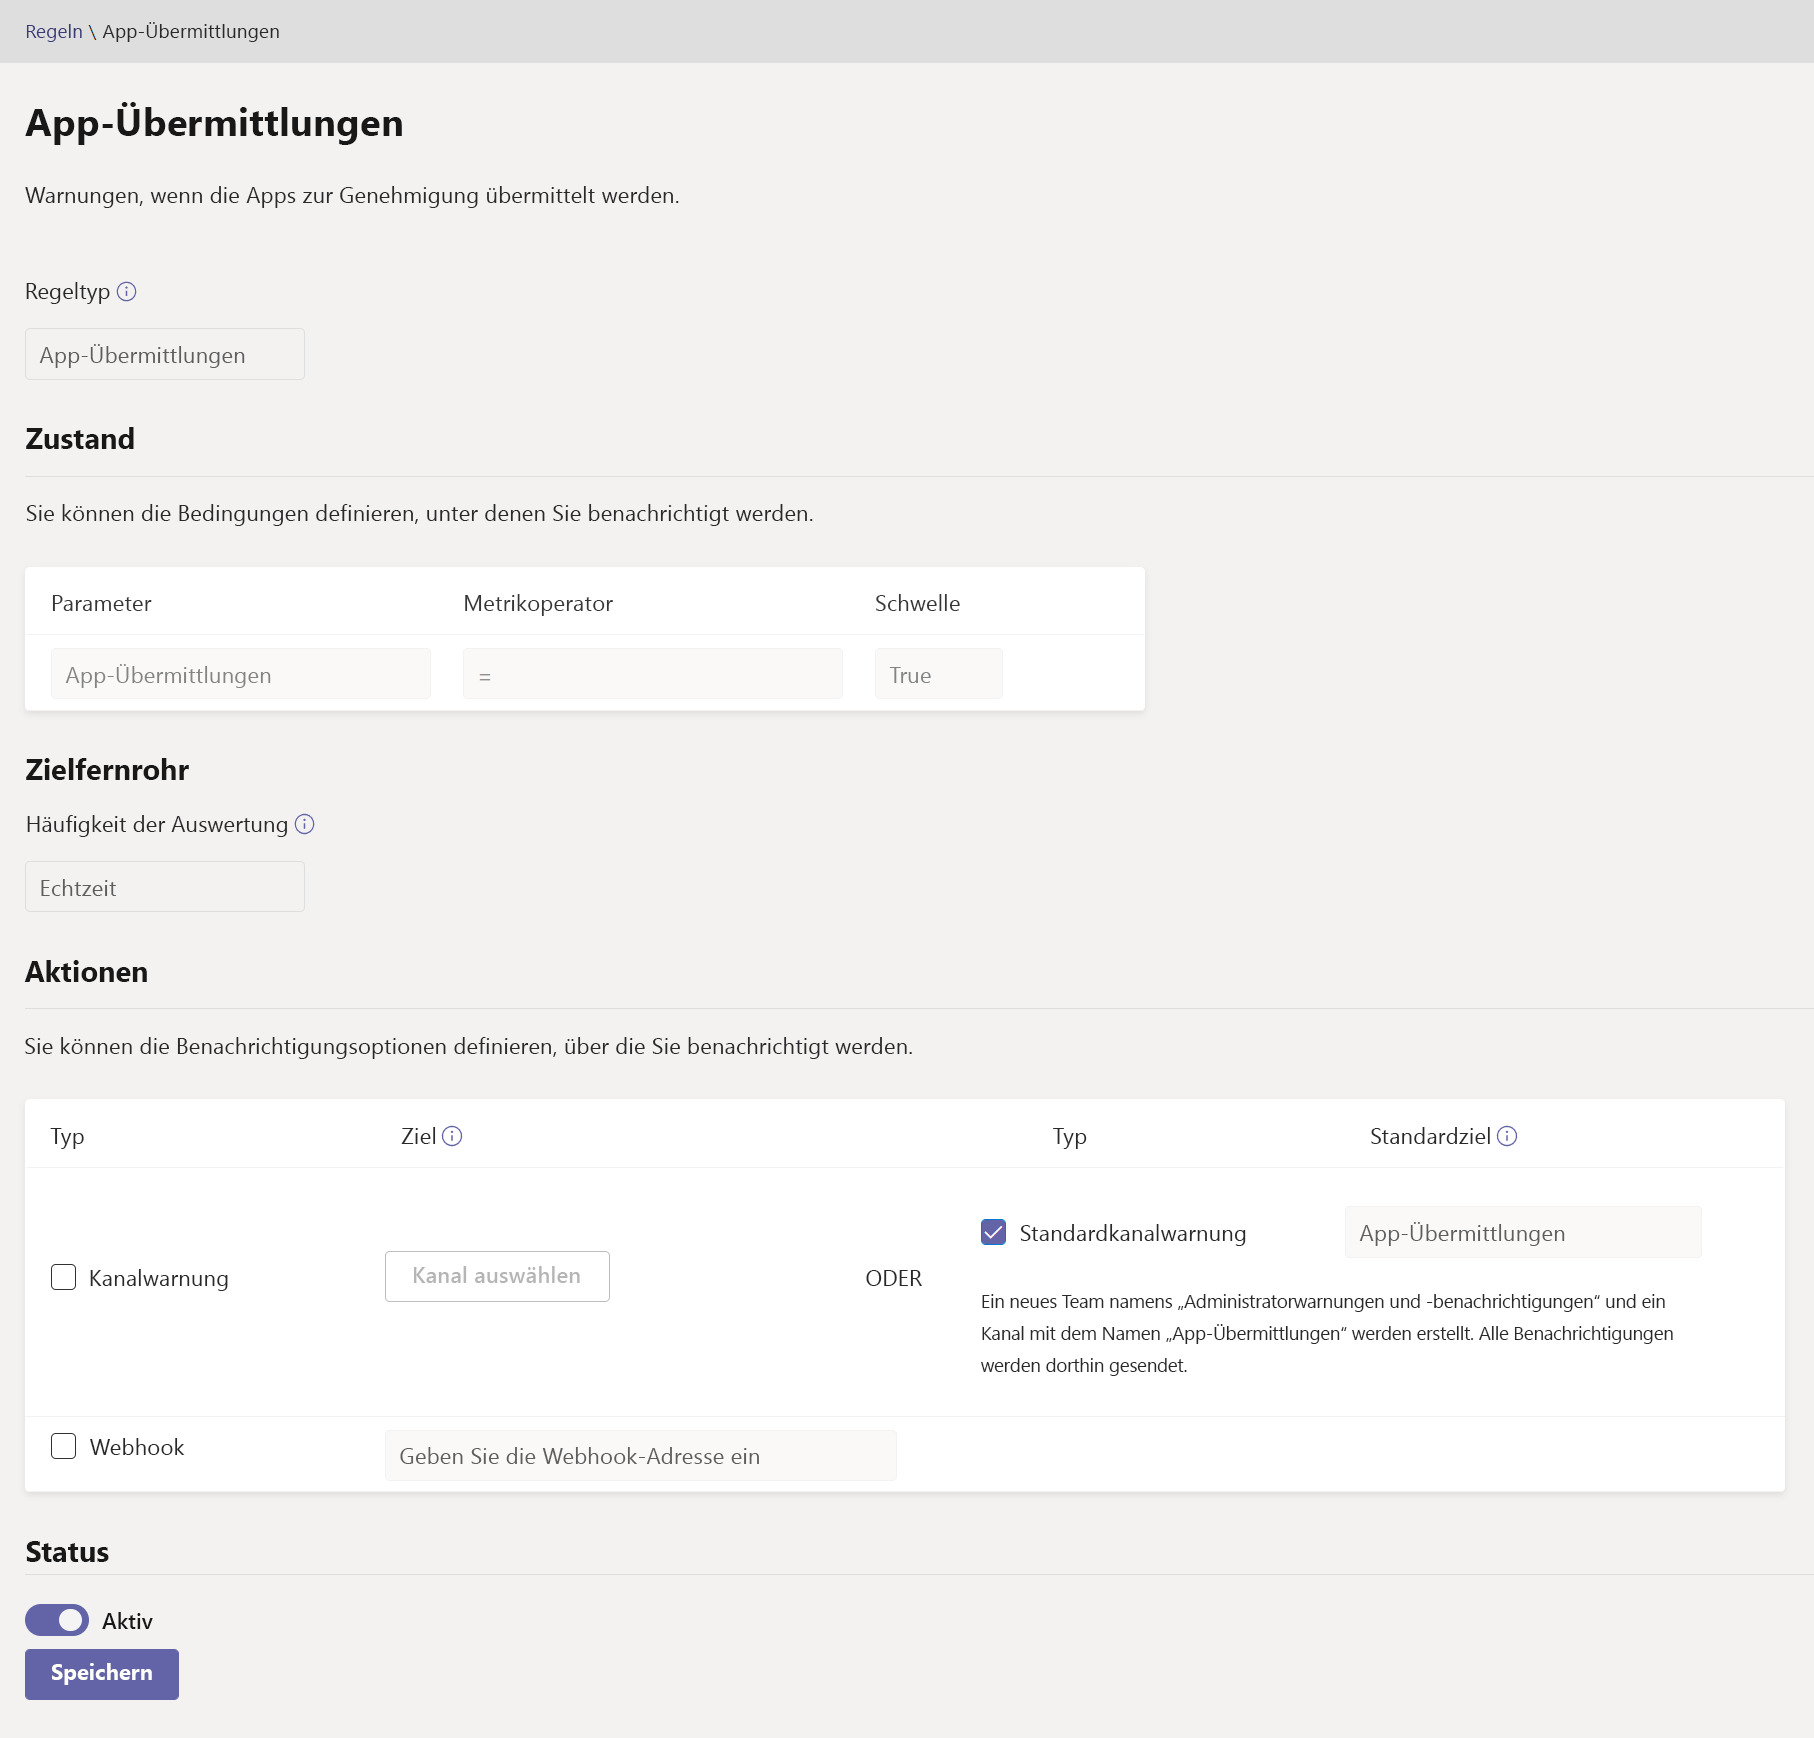
Task: Click the Parameter field App-Übermittlungen
Action: point(241,674)
